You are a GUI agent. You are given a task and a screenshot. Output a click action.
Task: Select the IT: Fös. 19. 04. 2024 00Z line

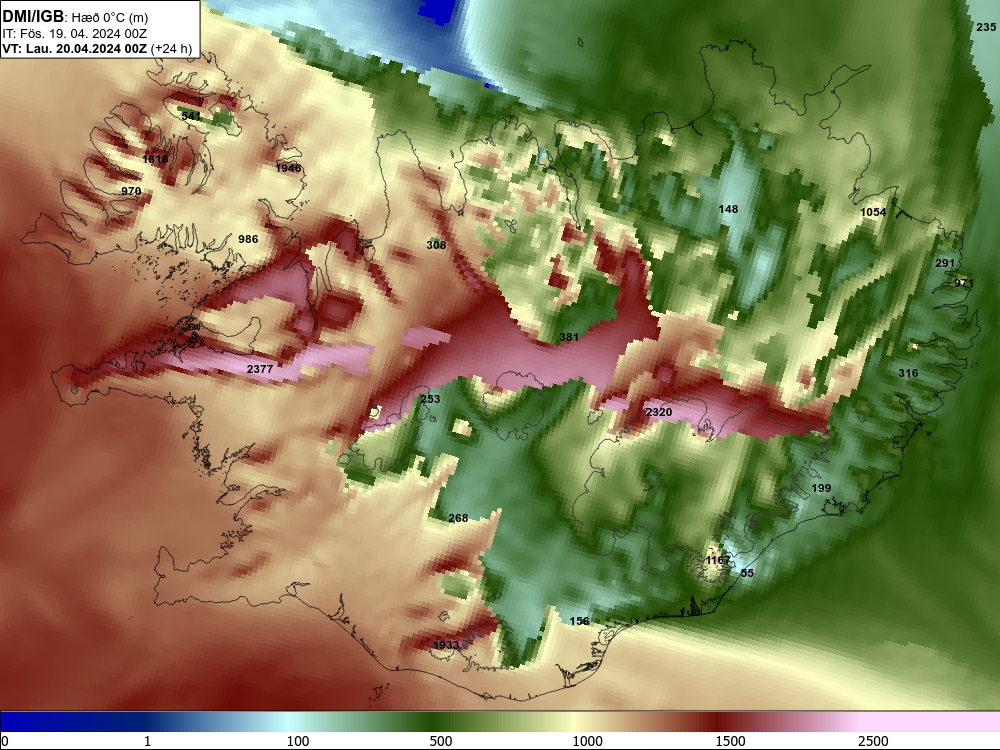coord(75,34)
